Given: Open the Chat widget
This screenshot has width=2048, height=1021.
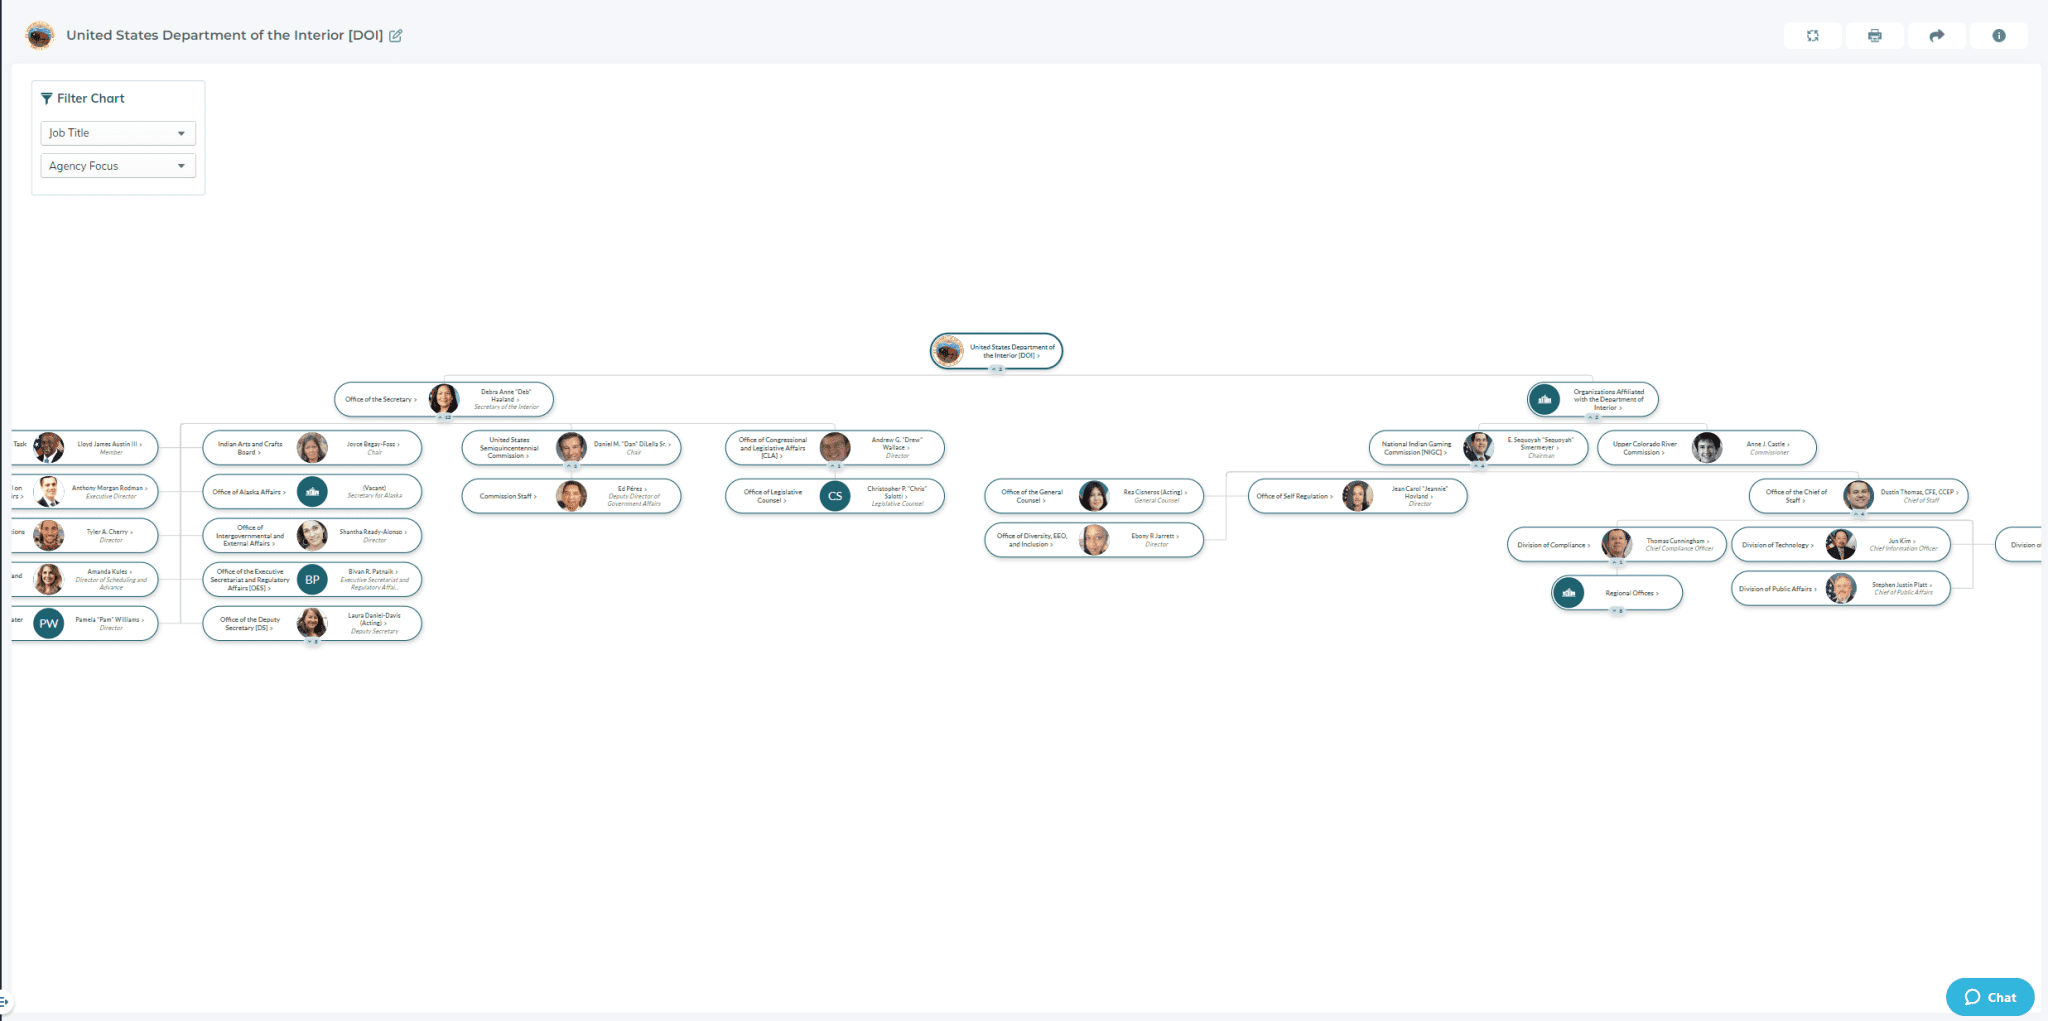Looking at the screenshot, I should click(1990, 997).
